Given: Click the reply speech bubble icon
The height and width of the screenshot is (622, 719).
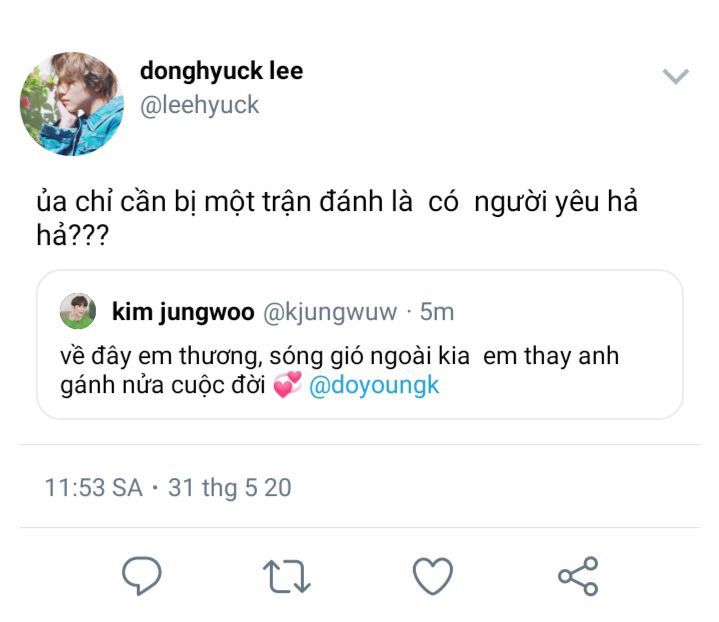Looking at the screenshot, I should pyautogui.click(x=142, y=575).
